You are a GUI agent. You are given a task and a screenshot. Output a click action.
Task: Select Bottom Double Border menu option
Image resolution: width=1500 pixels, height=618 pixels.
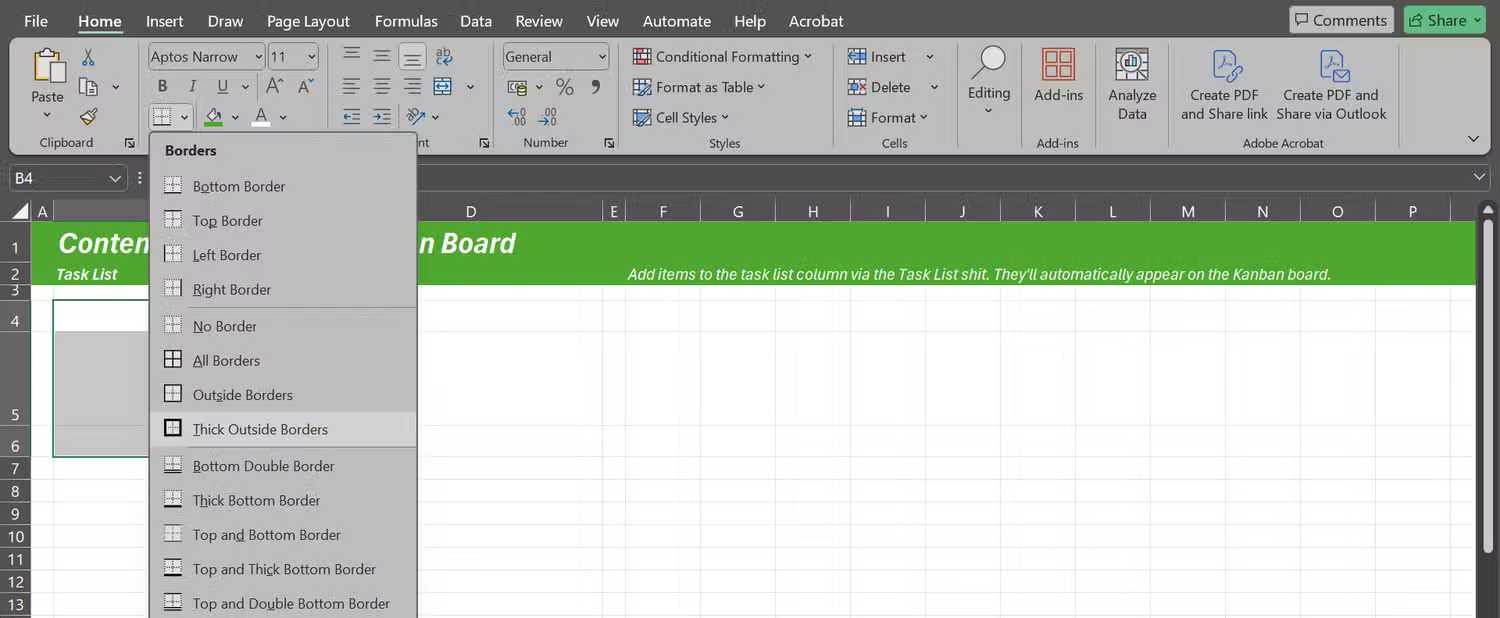point(283,466)
